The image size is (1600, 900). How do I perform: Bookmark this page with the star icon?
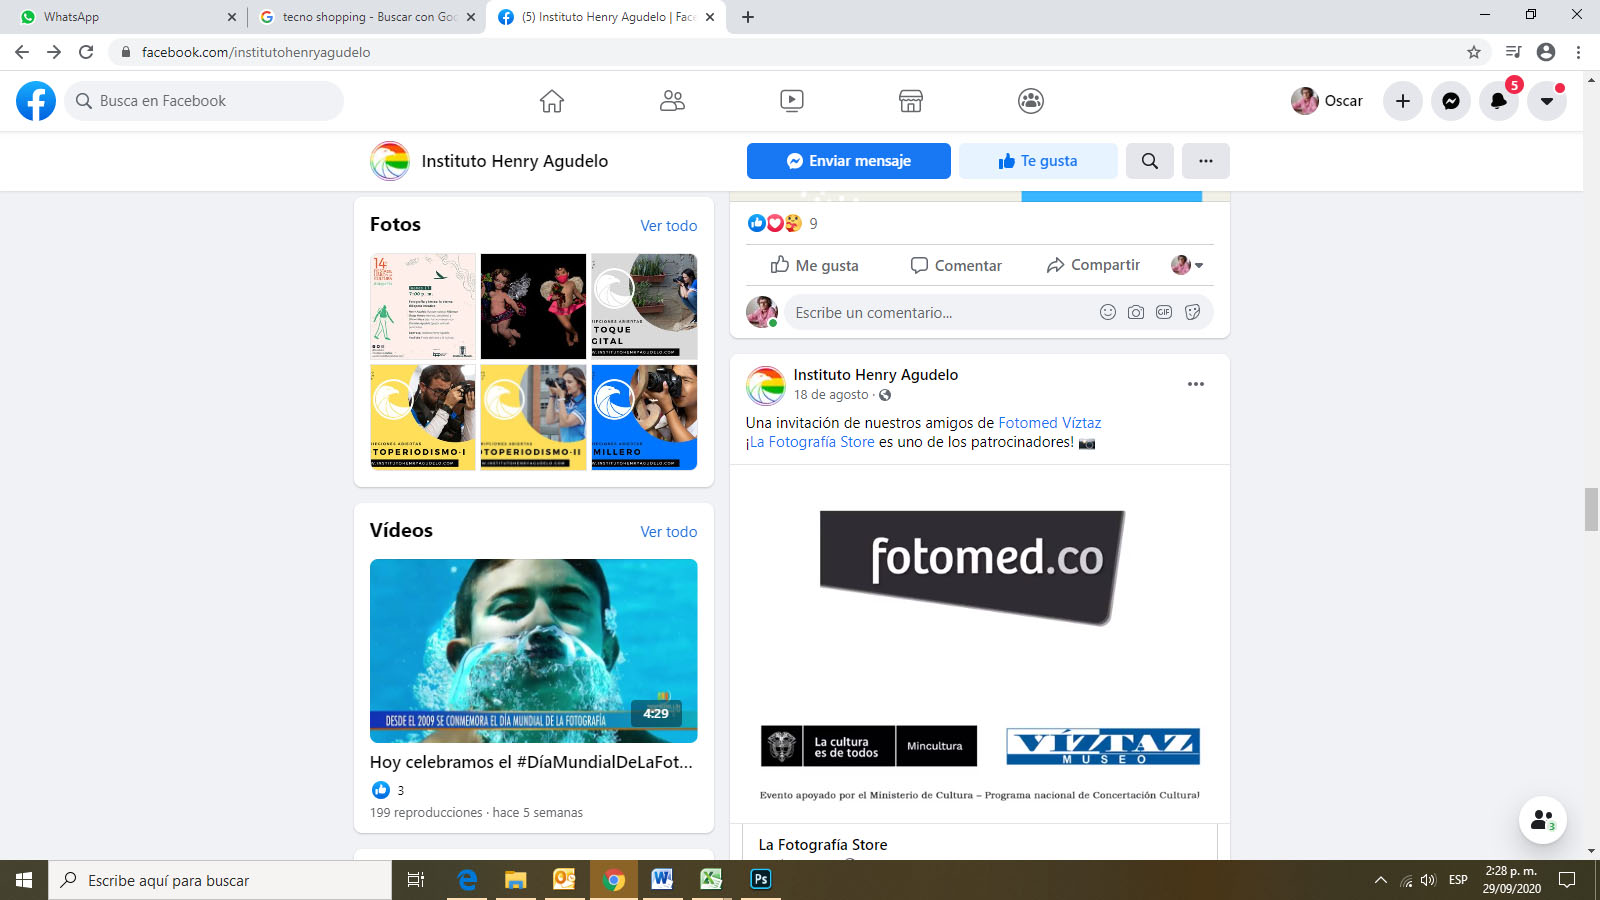click(x=1473, y=52)
